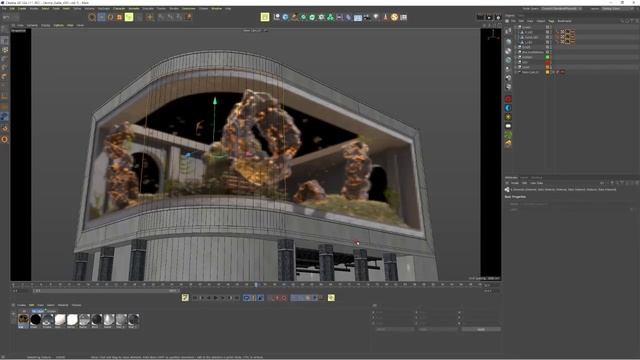Expand the last object row in Objects tree
This screenshot has height=360, width=640.
516,72
